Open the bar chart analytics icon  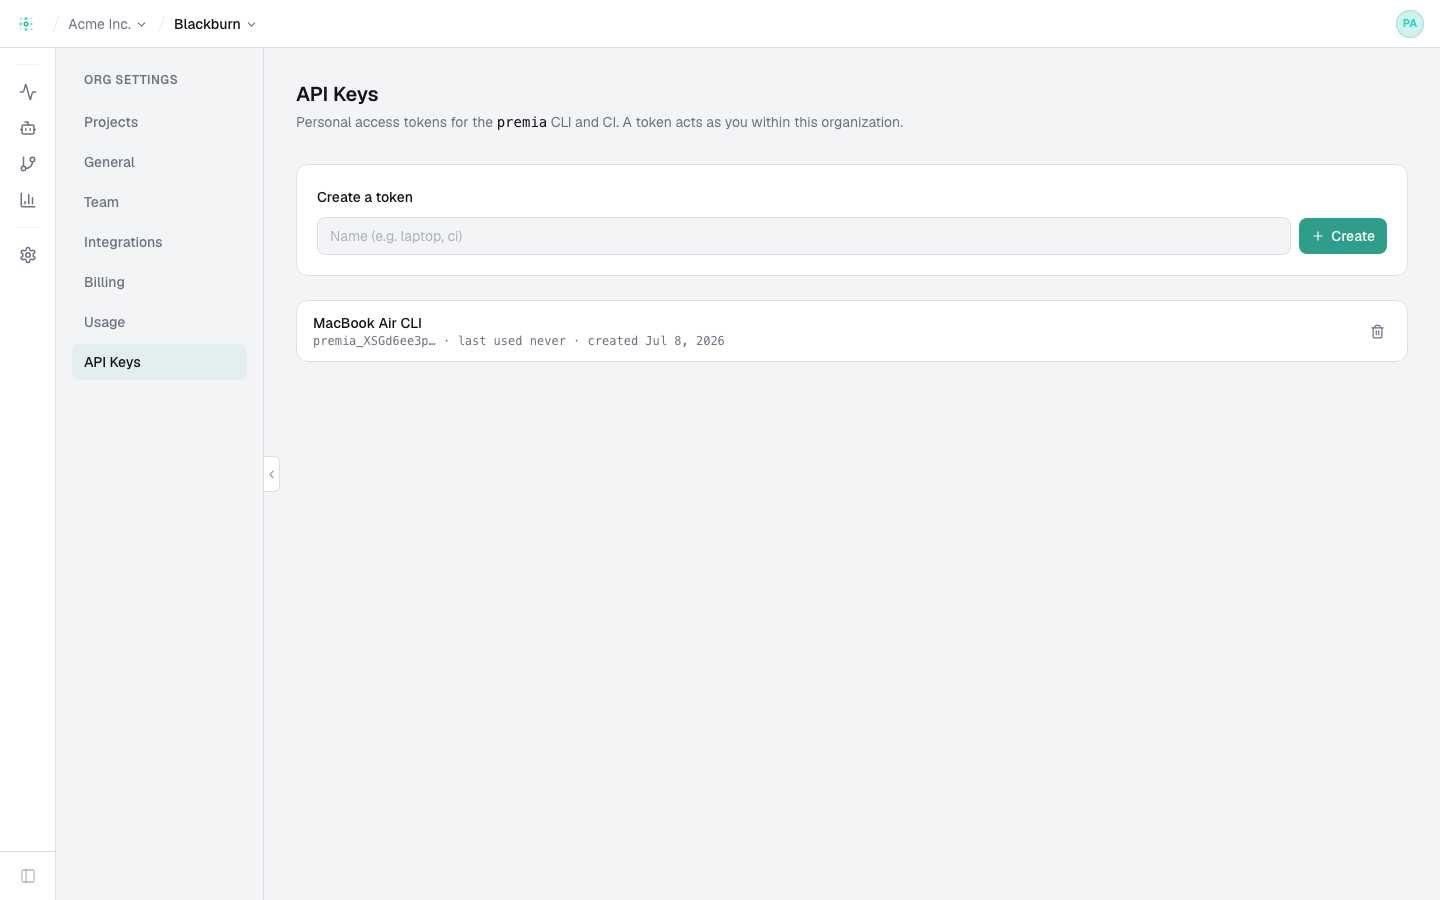[28, 200]
